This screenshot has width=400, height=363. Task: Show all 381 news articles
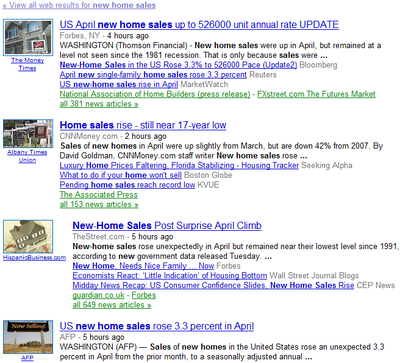[x=99, y=104]
